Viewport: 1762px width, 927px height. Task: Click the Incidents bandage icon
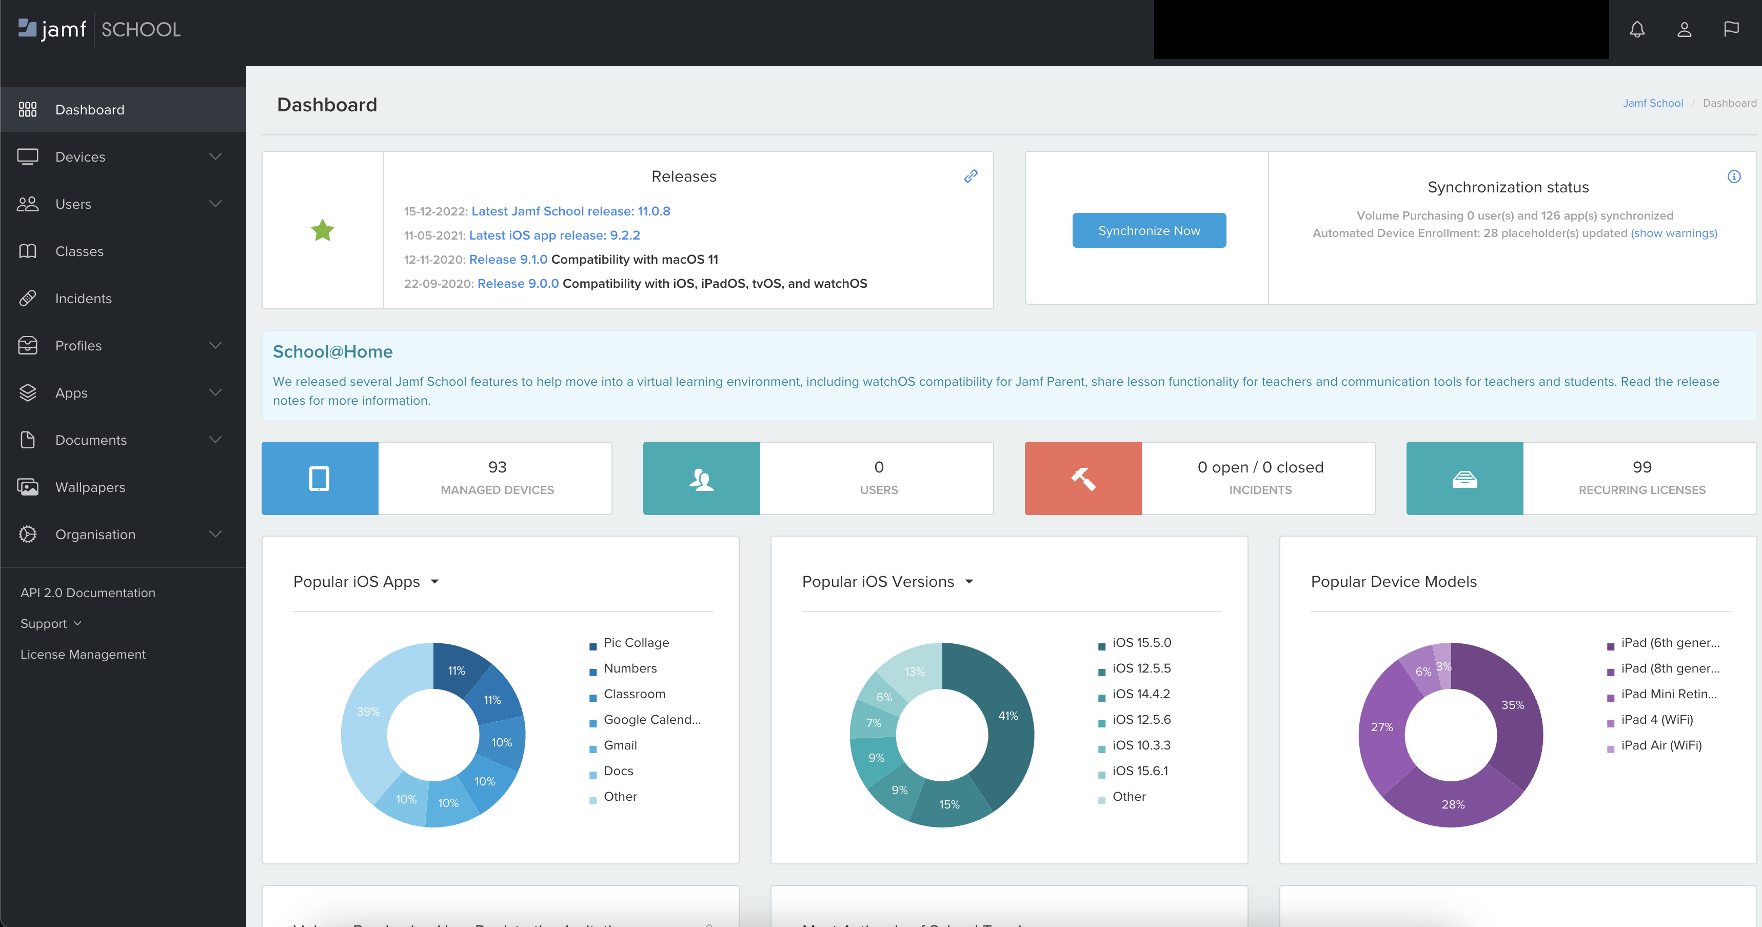click(x=28, y=298)
